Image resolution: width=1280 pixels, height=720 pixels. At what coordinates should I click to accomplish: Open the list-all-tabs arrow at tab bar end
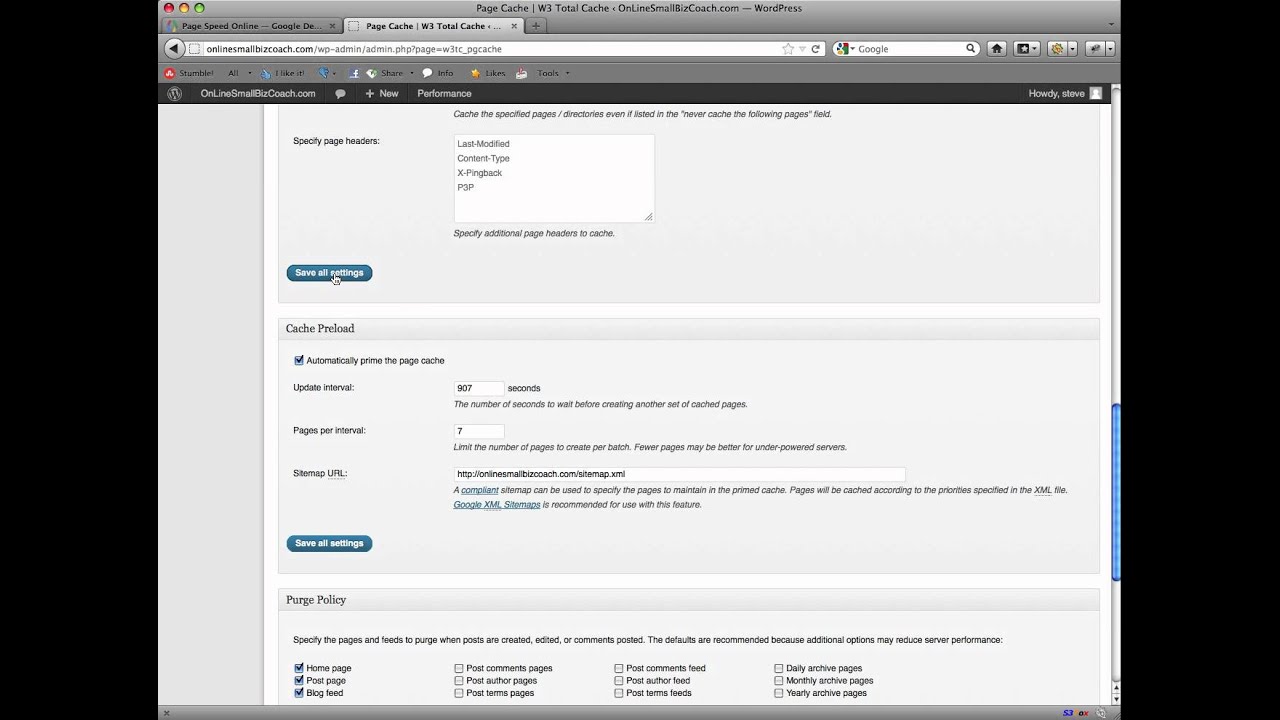click(1111, 26)
